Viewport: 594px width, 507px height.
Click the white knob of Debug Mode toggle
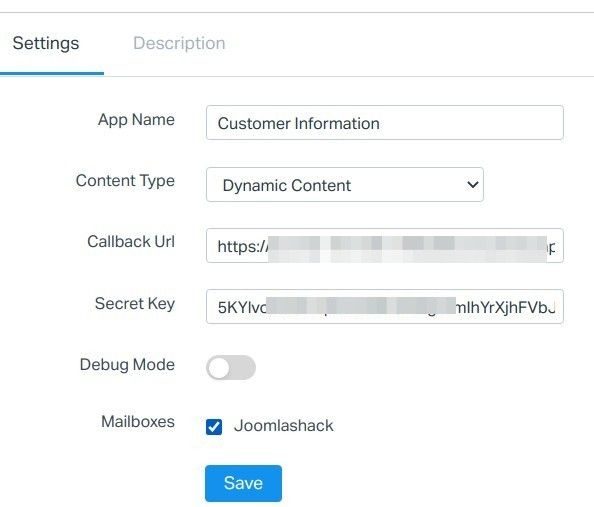[219, 368]
